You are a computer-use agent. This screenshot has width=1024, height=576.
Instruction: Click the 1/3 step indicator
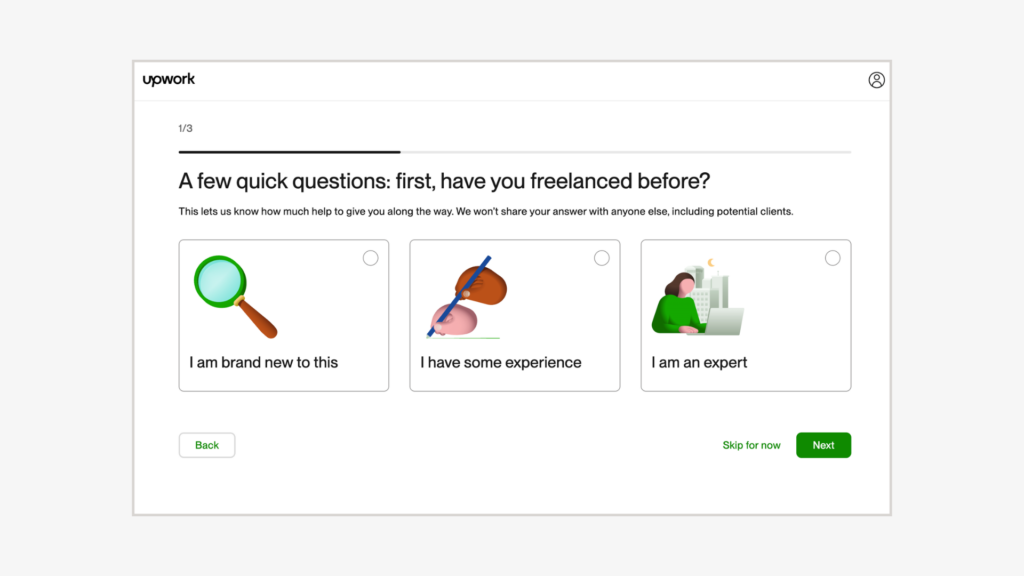point(185,128)
